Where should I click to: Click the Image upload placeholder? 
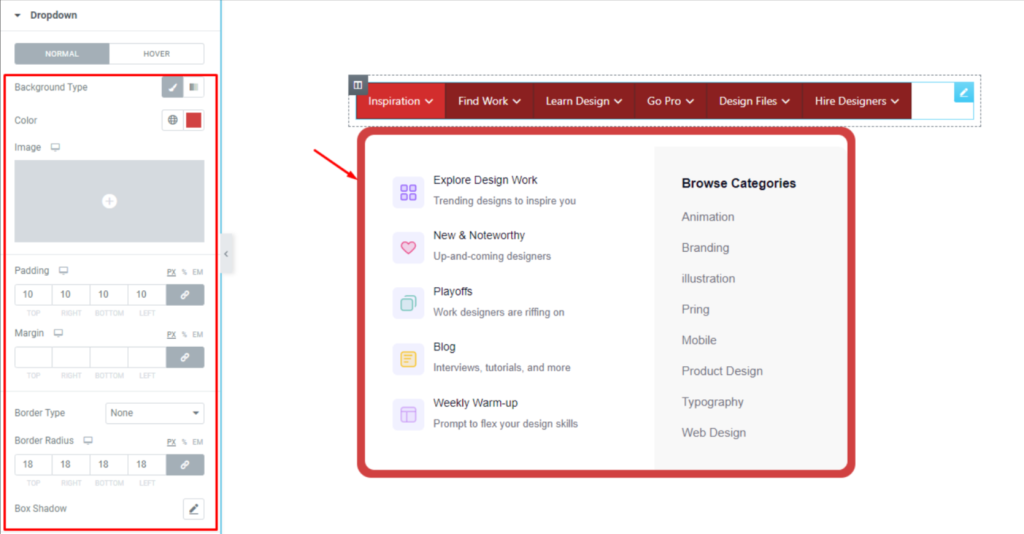point(109,201)
